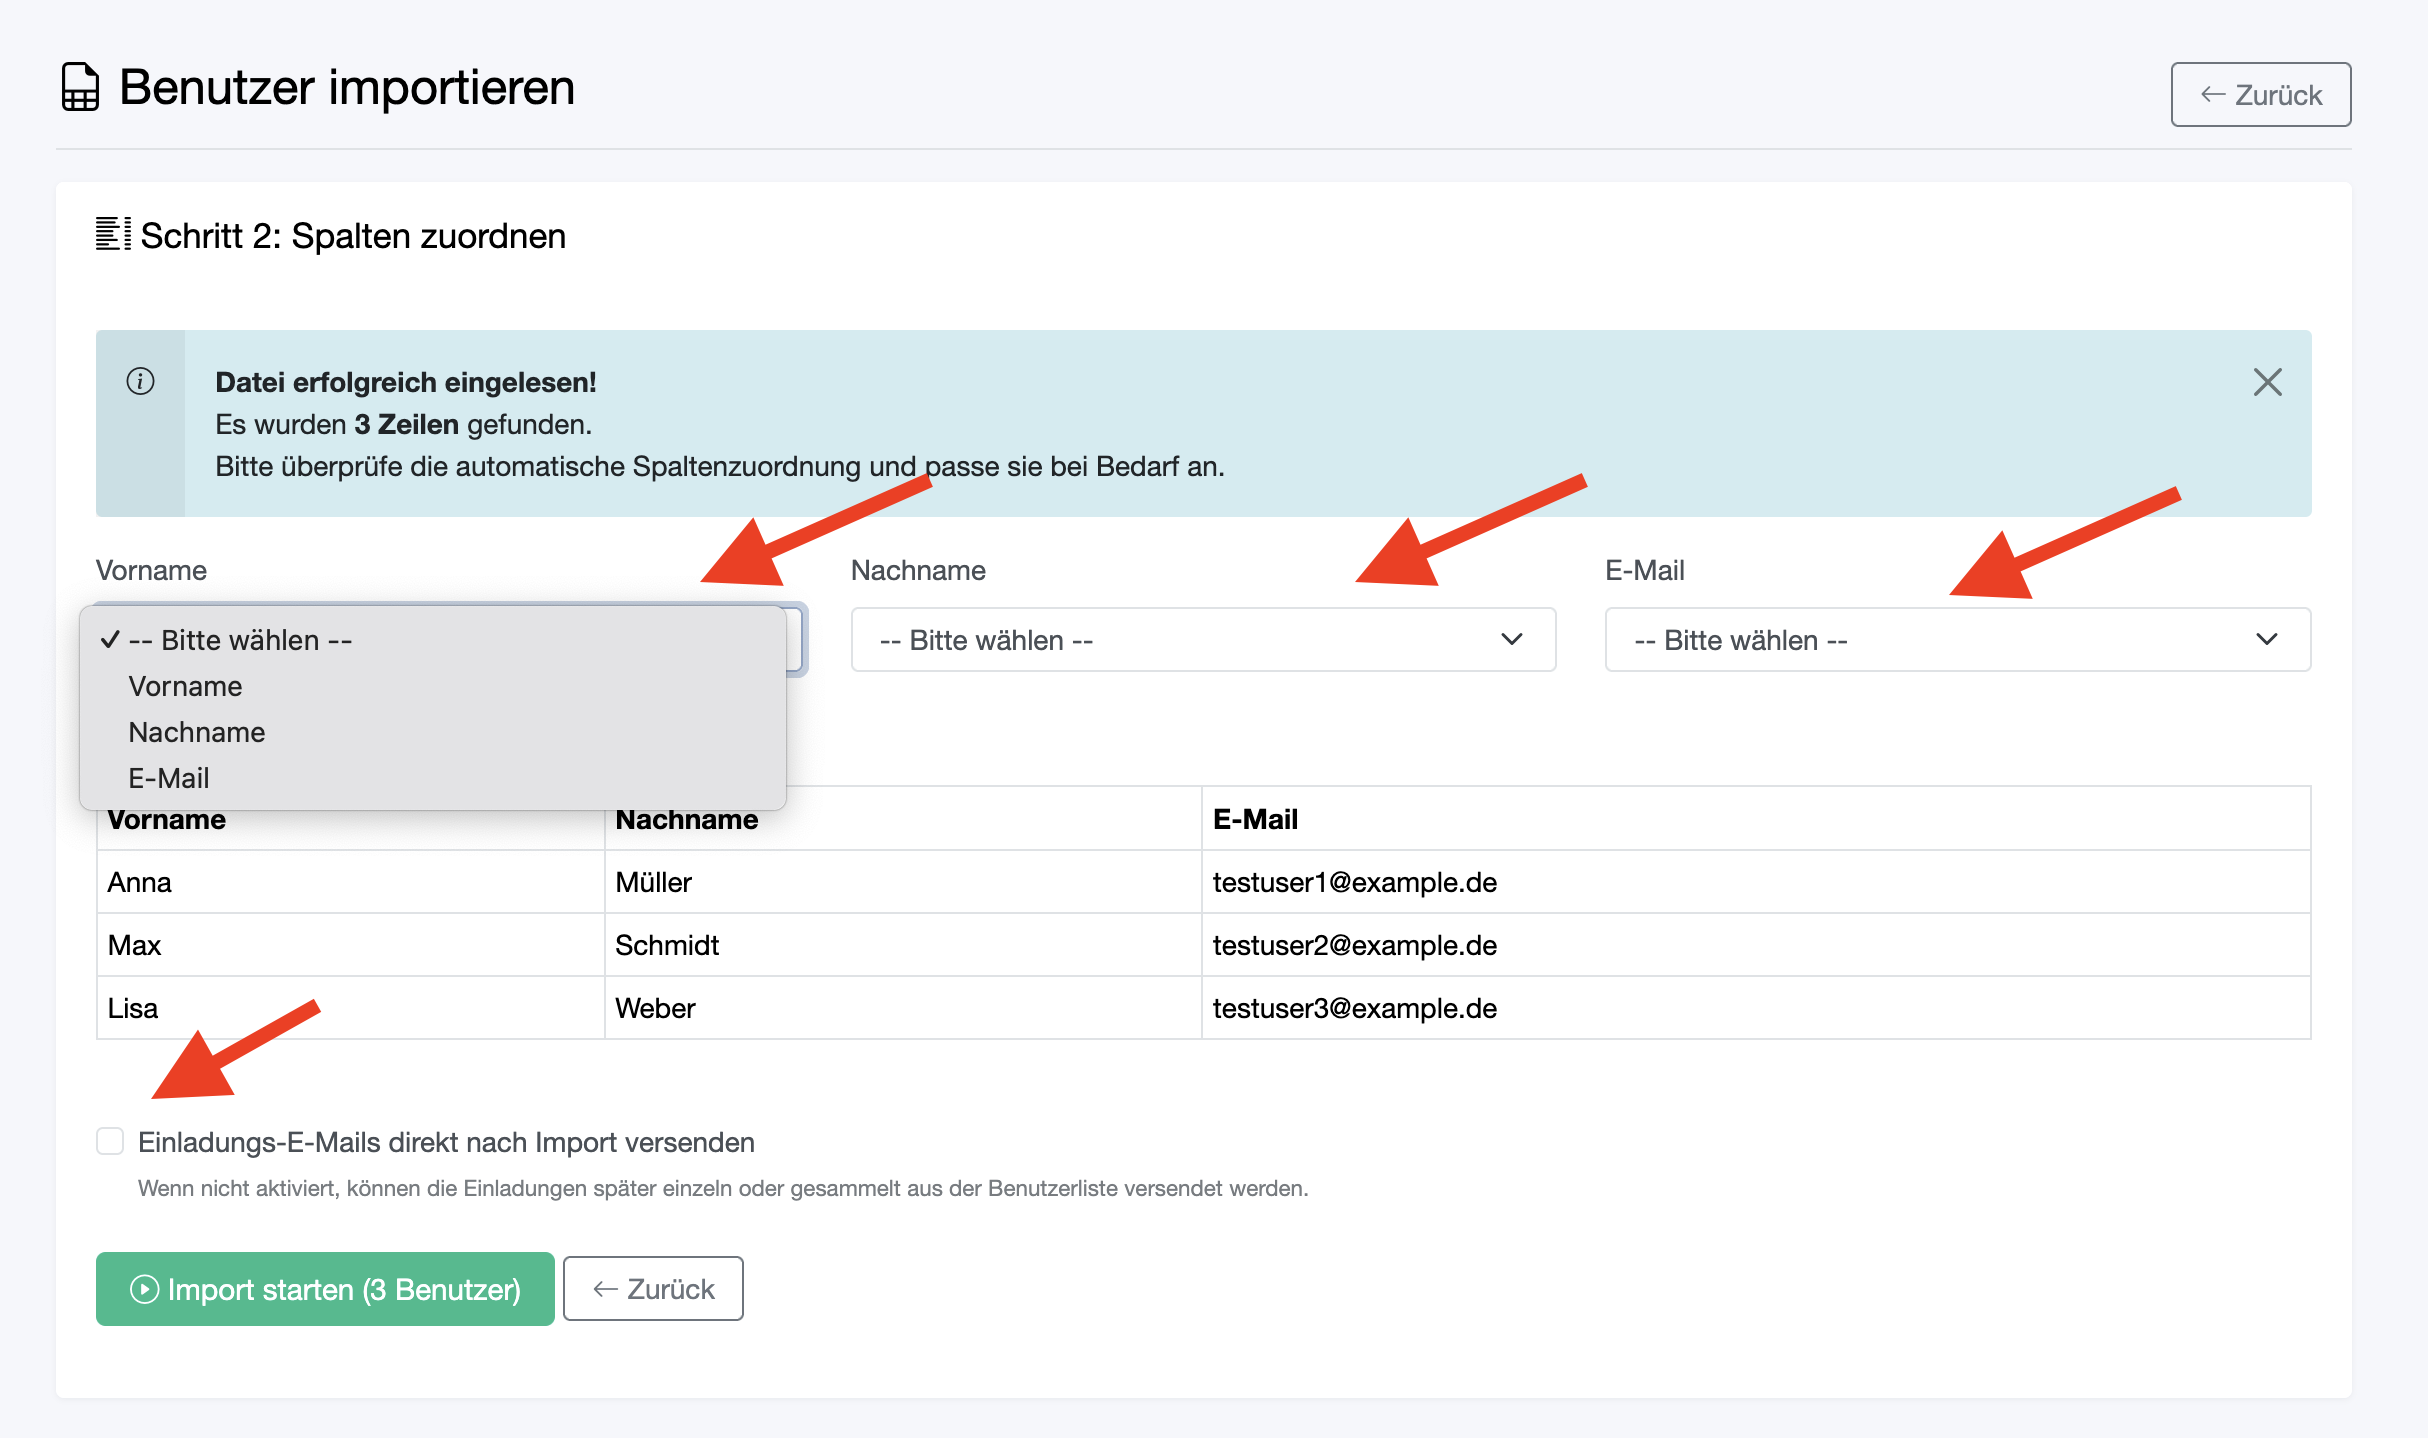This screenshot has width=2428, height=1438.
Task: Enable sending Einladungs-E-Mails after import
Action: click(110, 1141)
